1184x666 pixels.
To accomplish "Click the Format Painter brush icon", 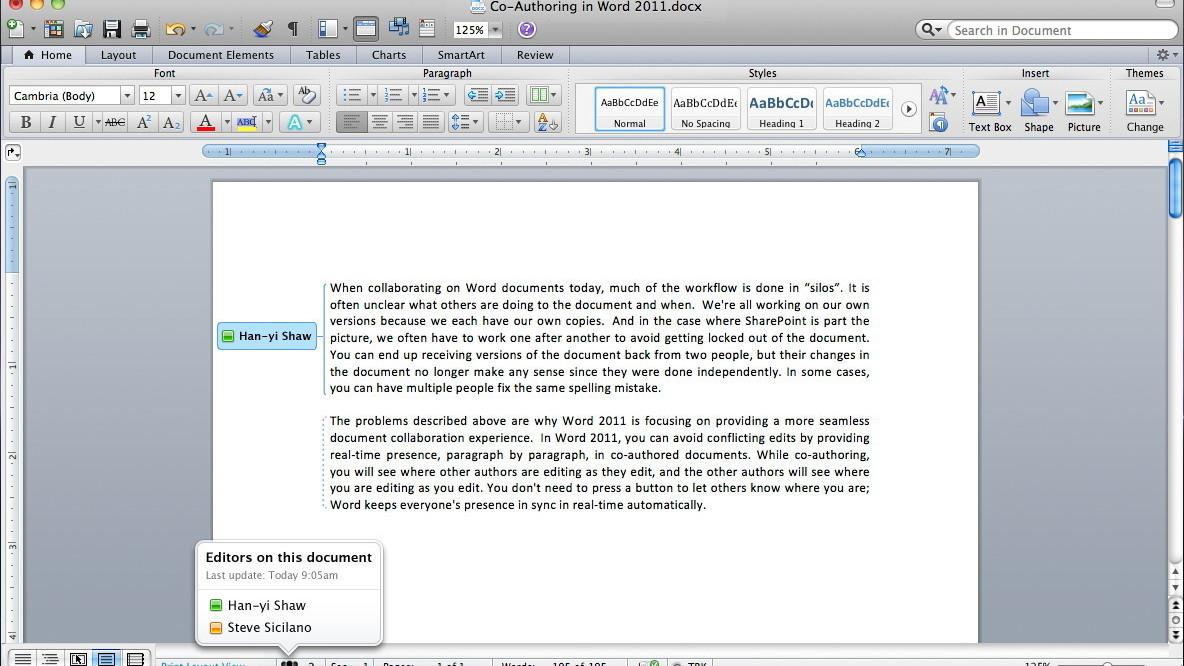I will pyautogui.click(x=263, y=29).
